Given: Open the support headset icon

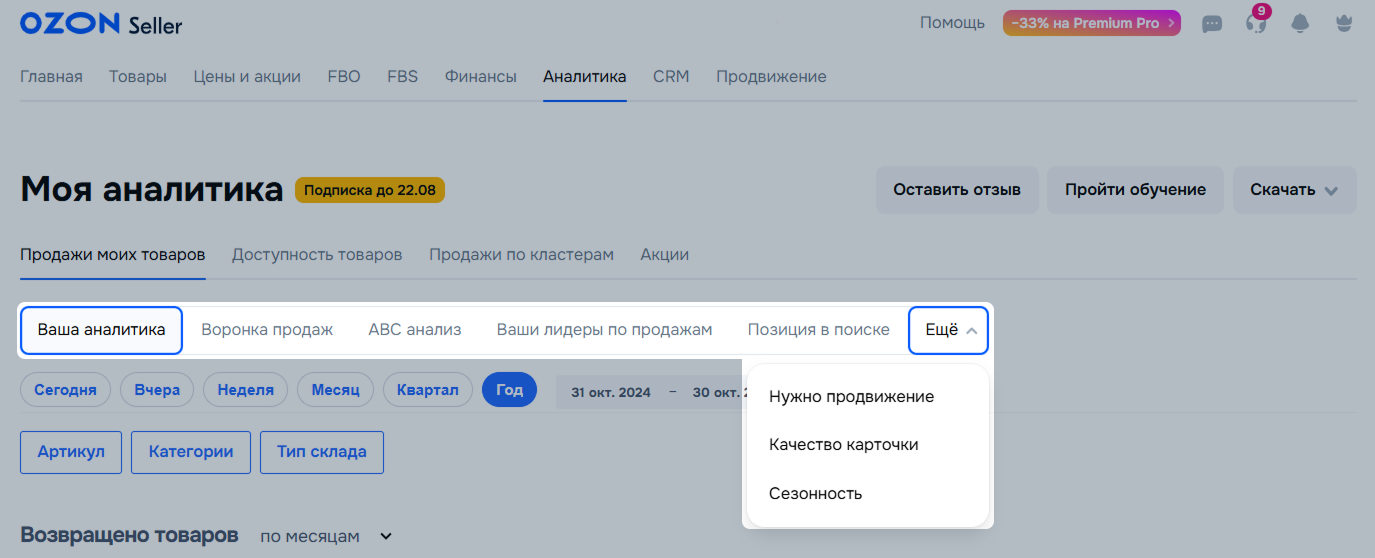Looking at the screenshot, I should point(1256,24).
